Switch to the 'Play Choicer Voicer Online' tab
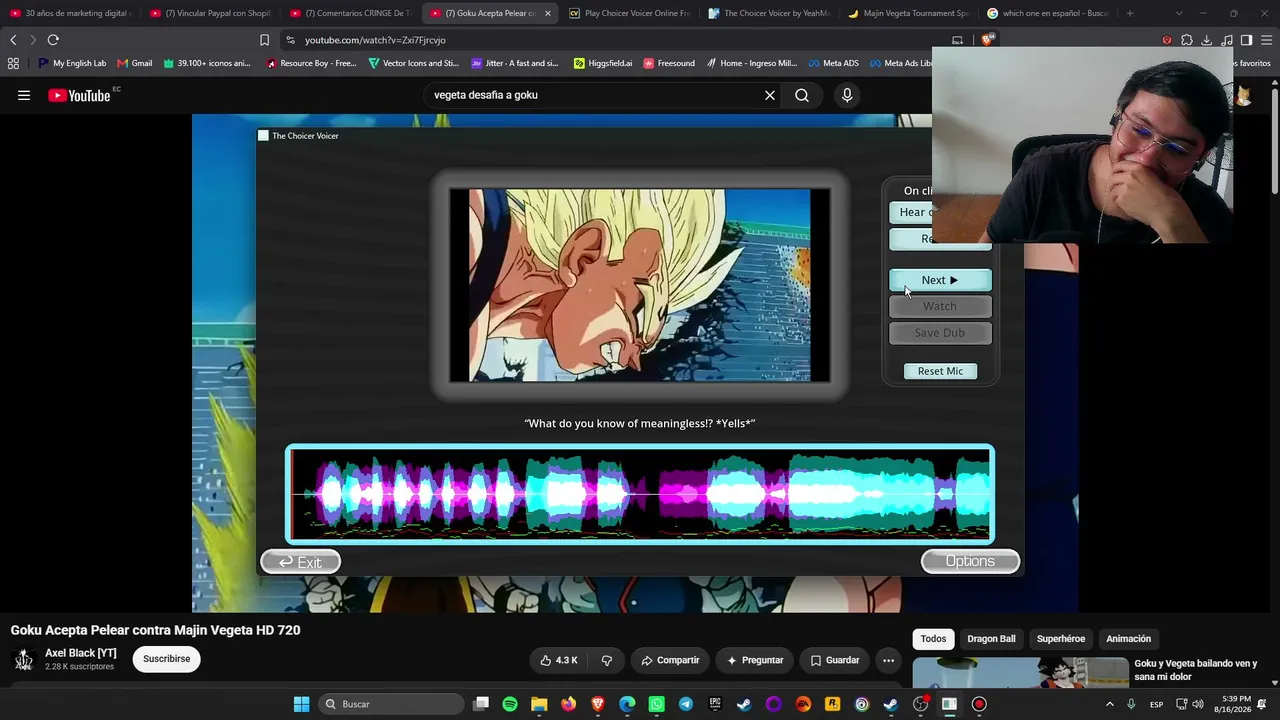 click(629, 13)
